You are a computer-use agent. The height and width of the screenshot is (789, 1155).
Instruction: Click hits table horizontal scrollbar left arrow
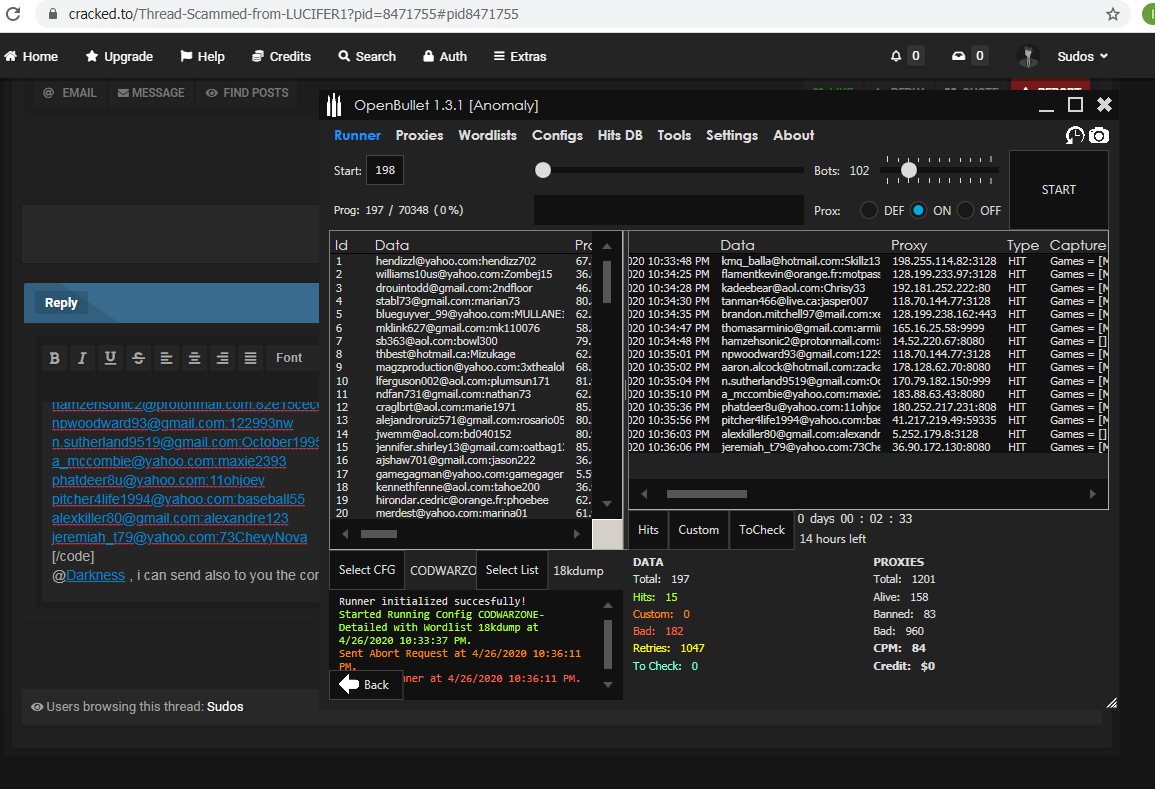pyautogui.click(x=644, y=494)
